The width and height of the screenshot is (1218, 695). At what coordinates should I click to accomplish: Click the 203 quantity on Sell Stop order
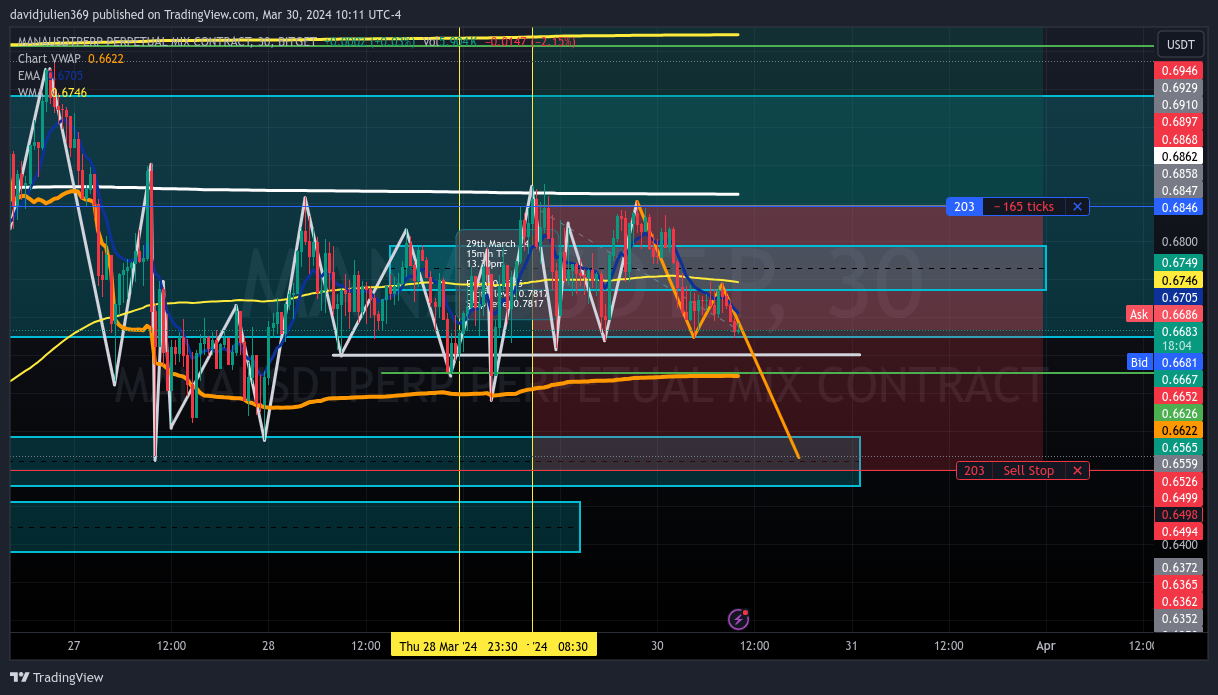pos(974,471)
